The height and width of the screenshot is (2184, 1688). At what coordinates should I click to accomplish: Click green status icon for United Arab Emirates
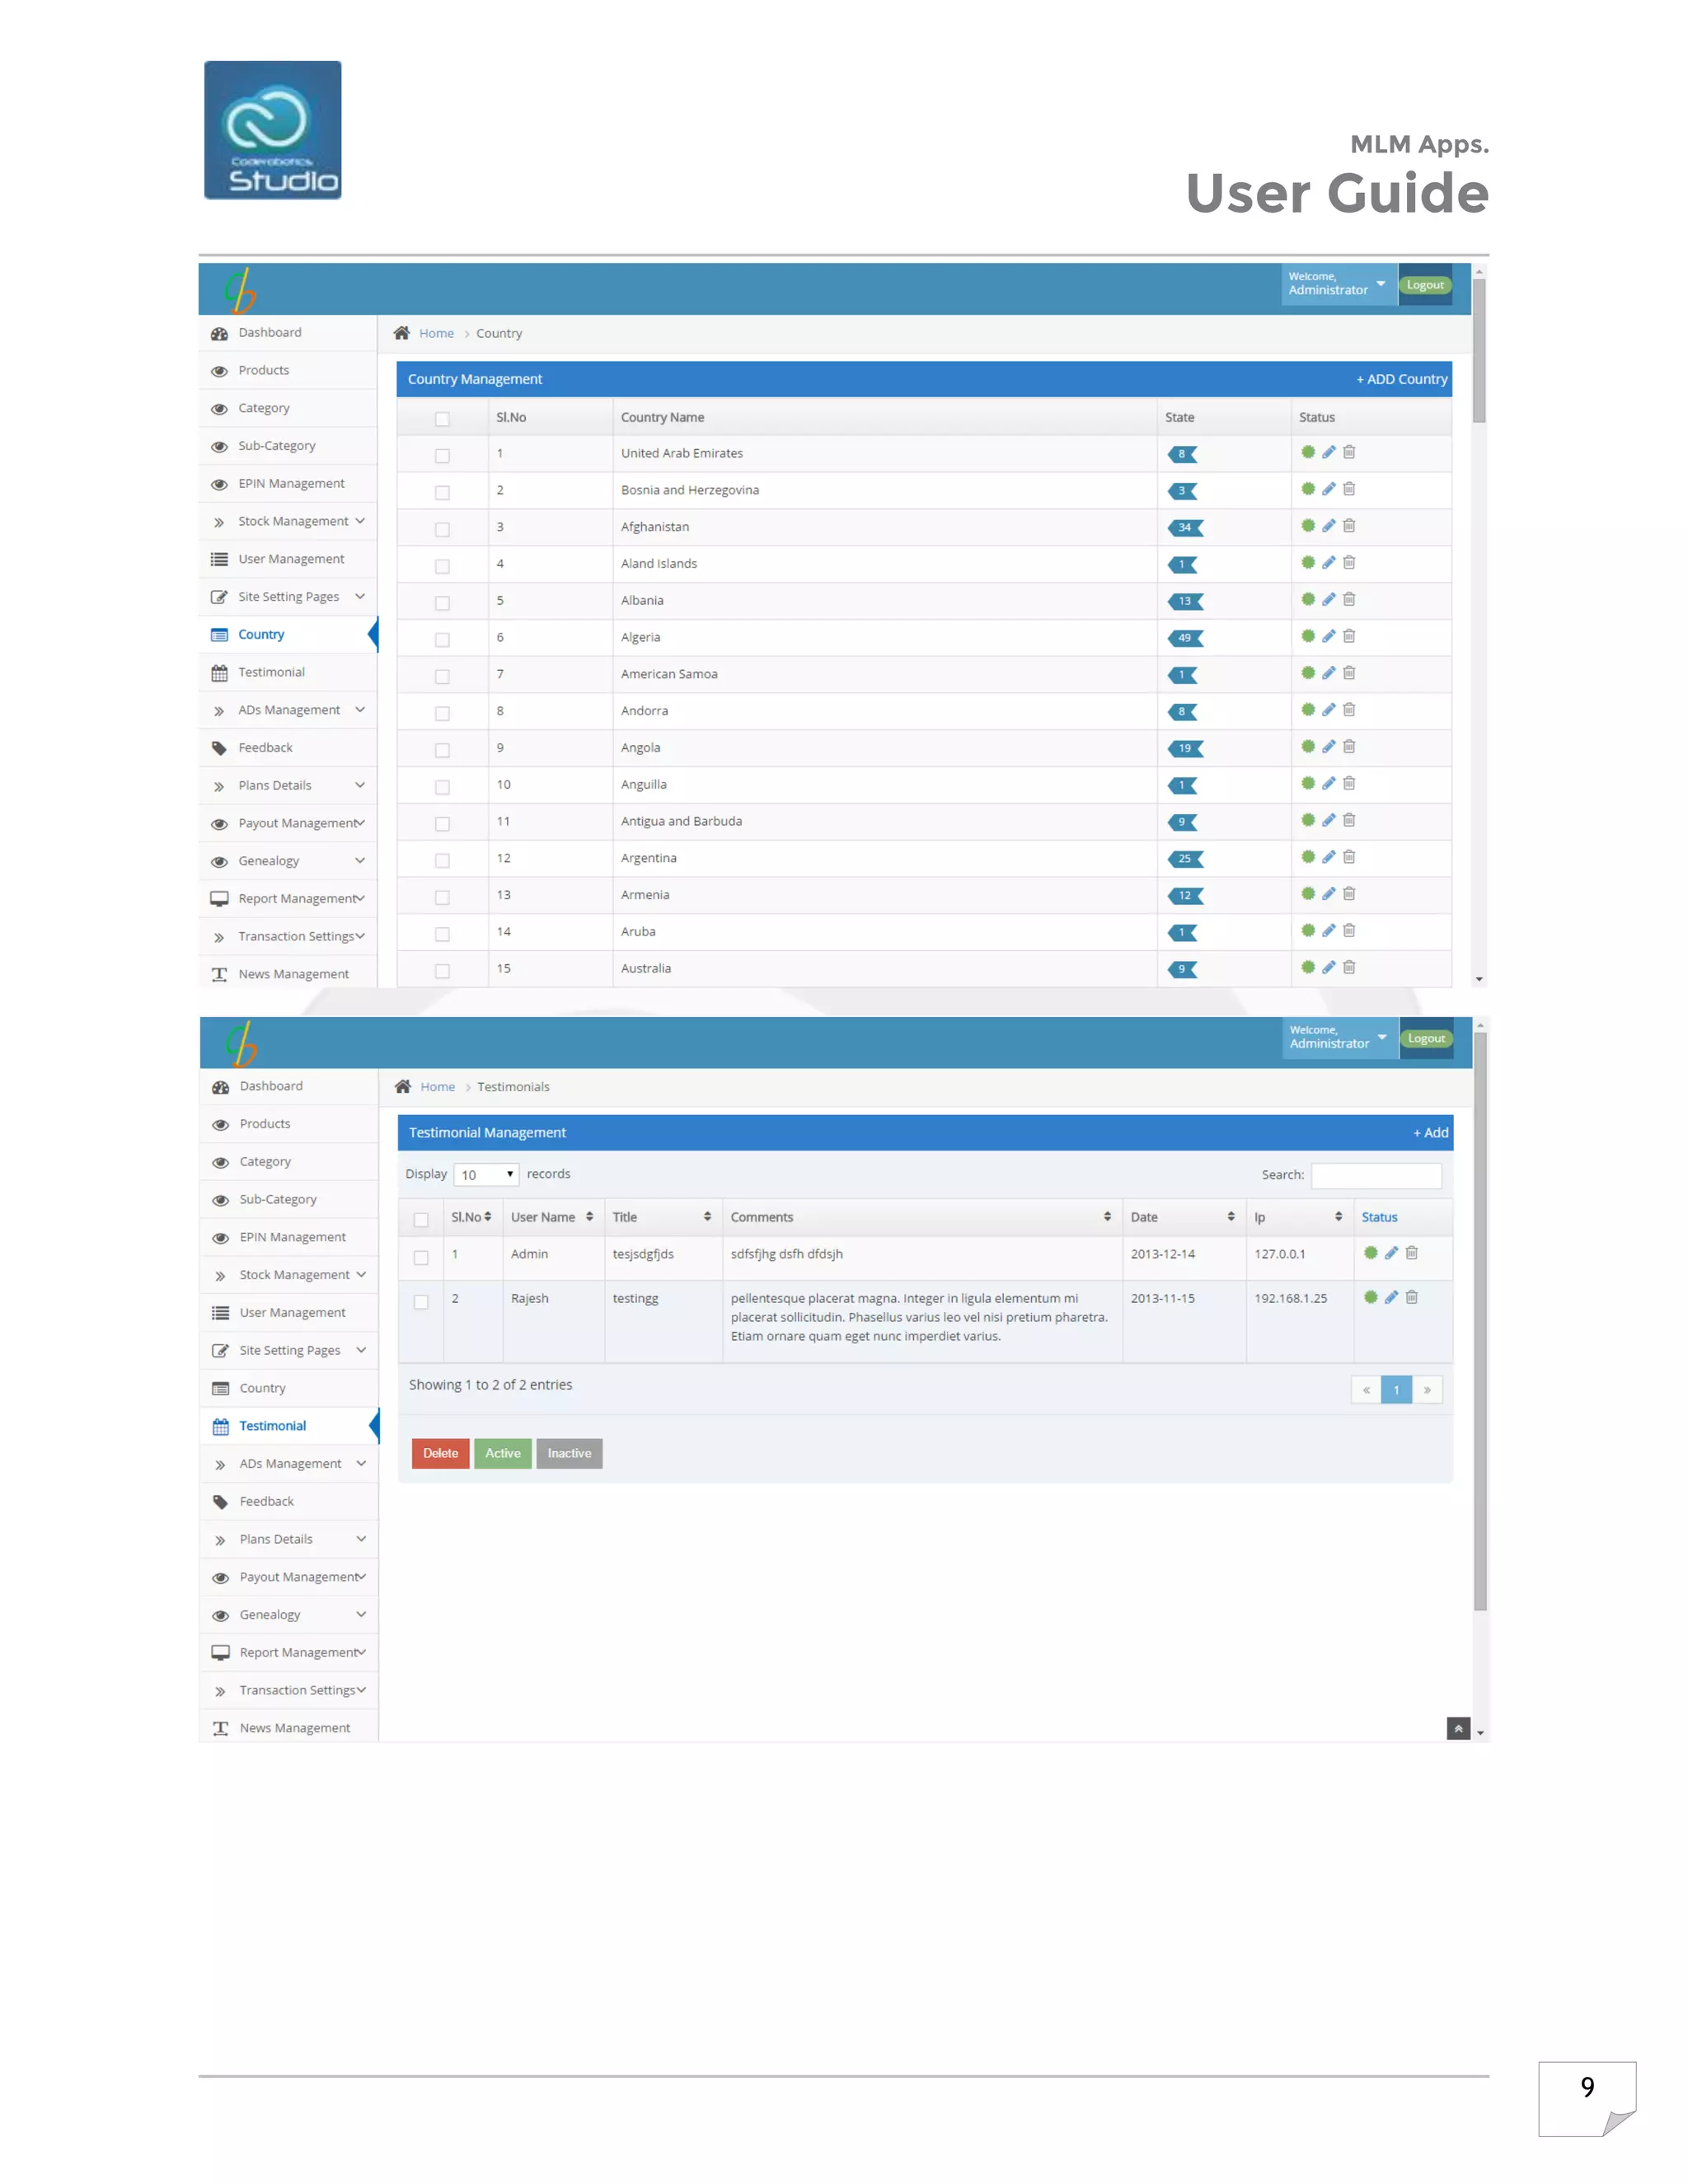click(x=1308, y=452)
